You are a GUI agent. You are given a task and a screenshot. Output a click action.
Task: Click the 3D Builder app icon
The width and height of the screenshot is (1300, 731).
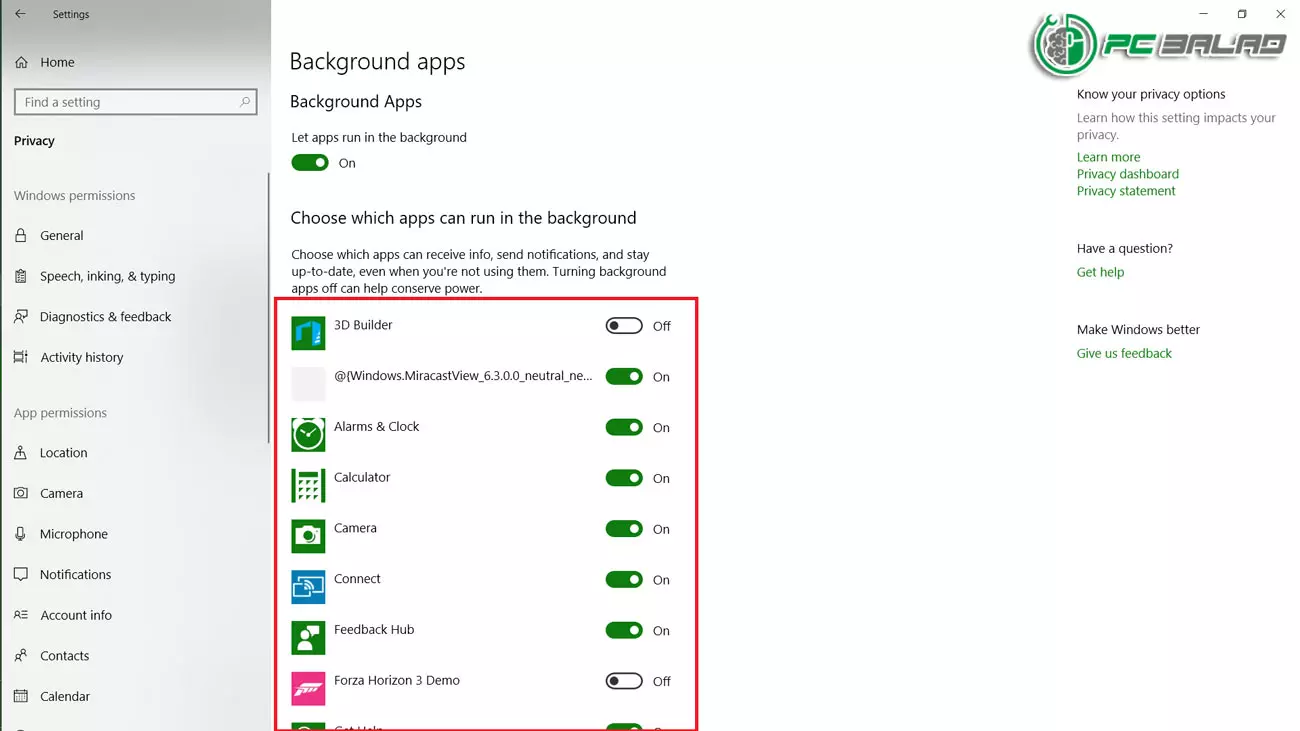308,333
